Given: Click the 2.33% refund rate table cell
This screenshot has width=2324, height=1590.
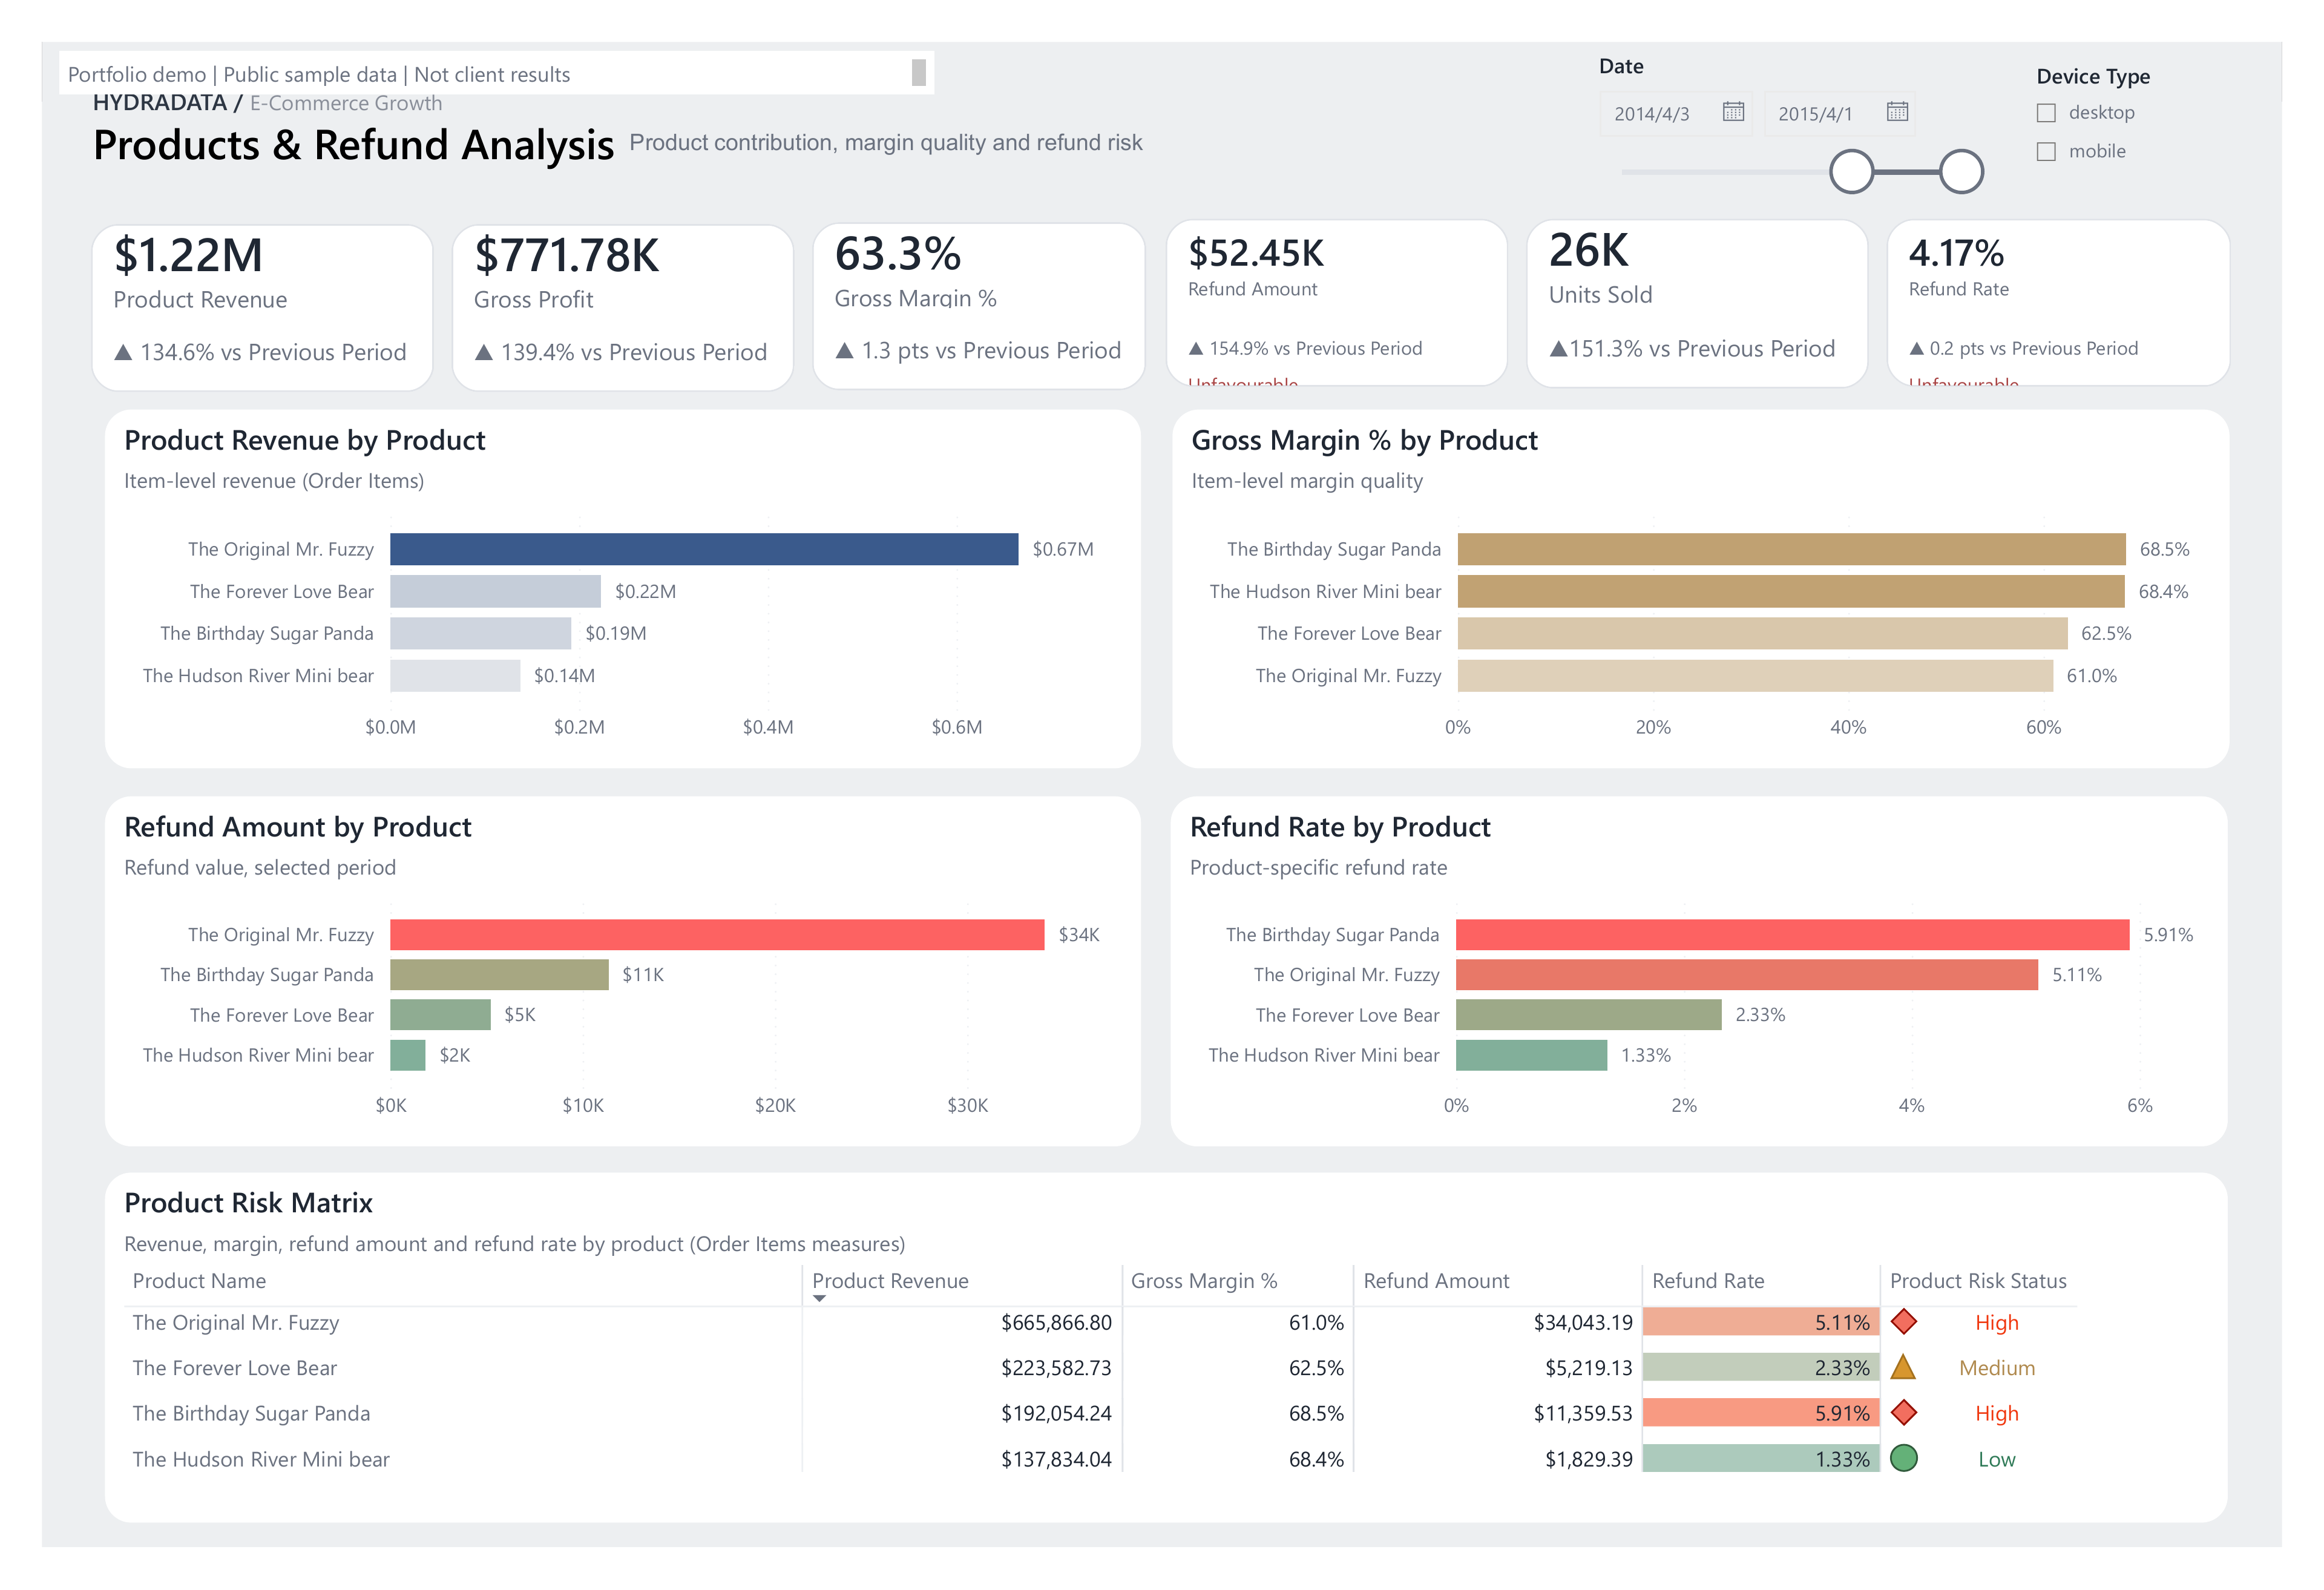Looking at the screenshot, I should 1760,1367.
